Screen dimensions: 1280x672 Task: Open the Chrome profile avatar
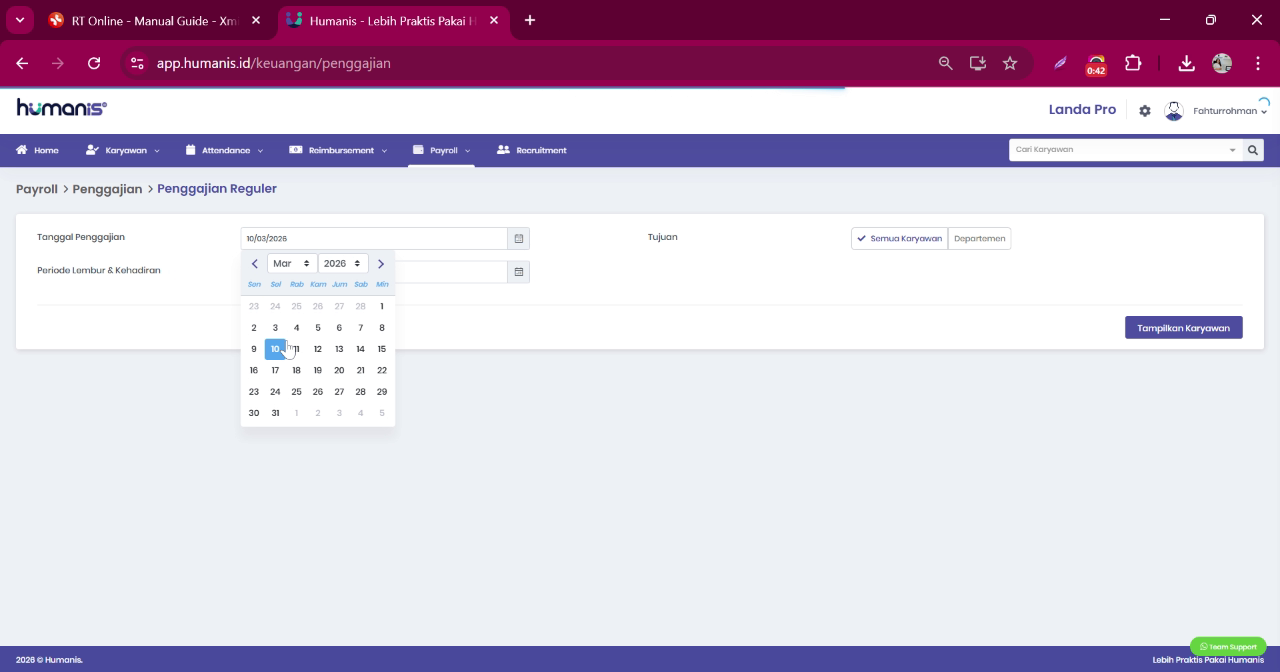[1222, 63]
